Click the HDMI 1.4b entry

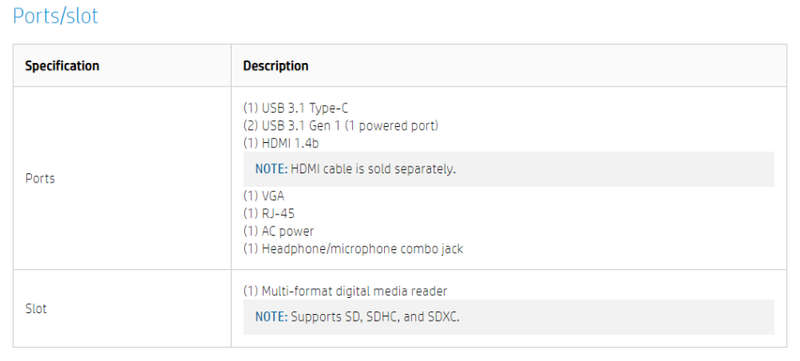pos(281,143)
